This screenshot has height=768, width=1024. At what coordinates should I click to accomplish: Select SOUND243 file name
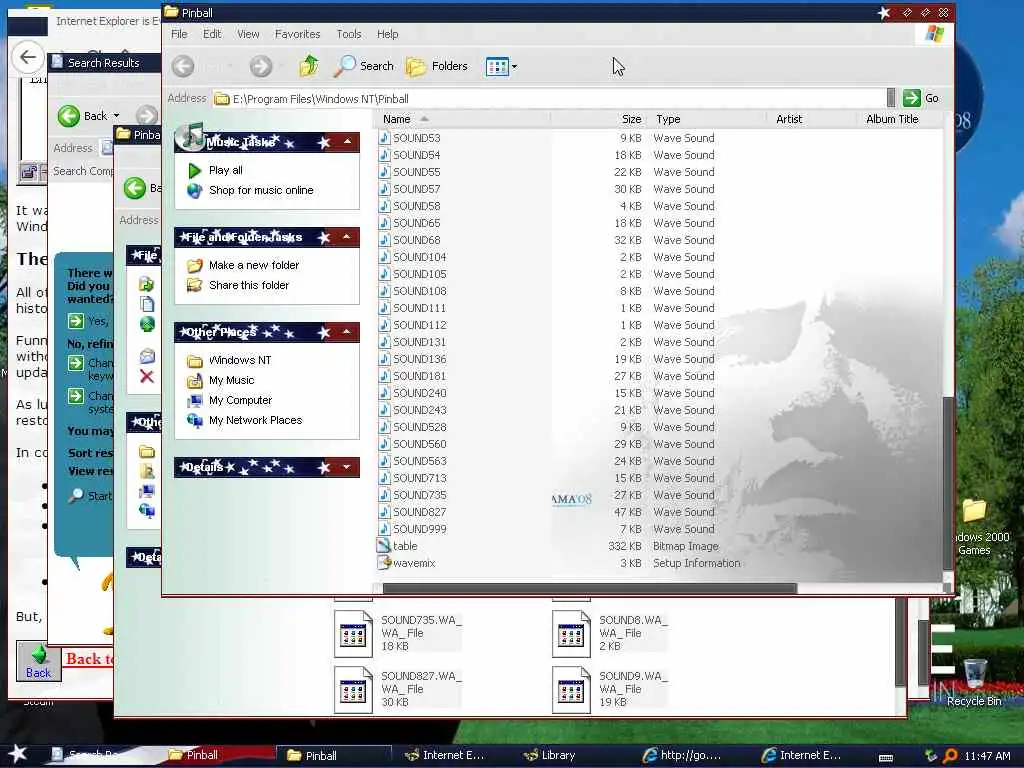click(419, 410)
